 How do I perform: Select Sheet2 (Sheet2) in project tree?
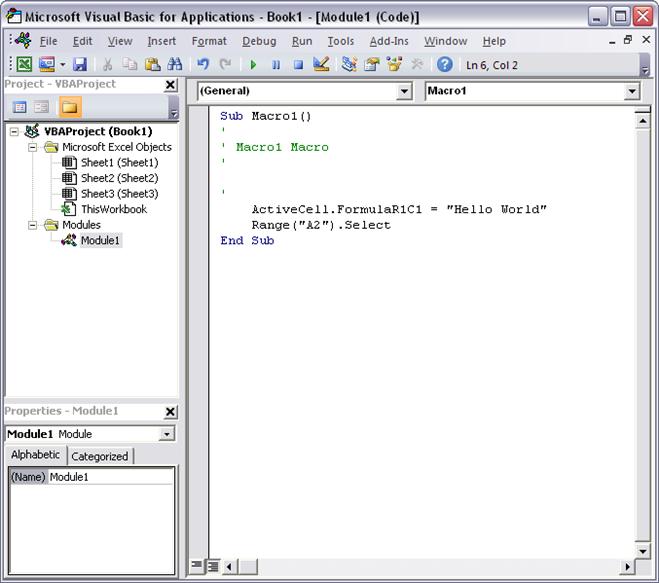(x=119, y=178)
